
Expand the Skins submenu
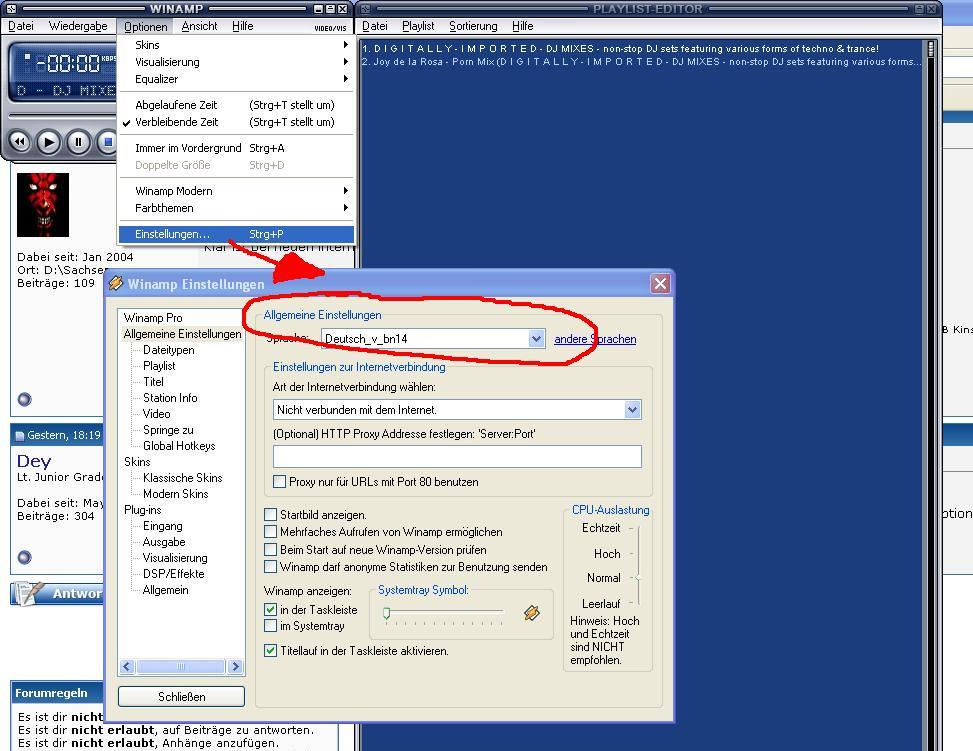click(236, 45)
